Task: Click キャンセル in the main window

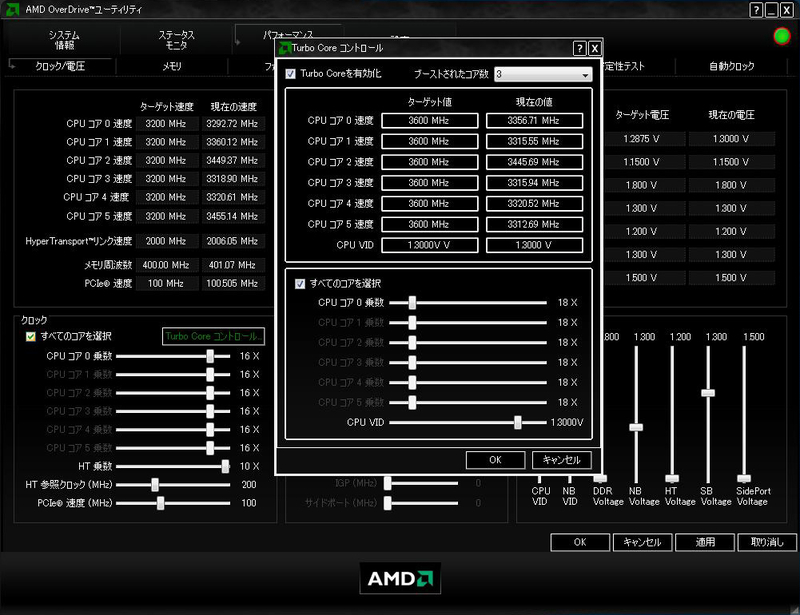Action: click(x=642, y=542)
